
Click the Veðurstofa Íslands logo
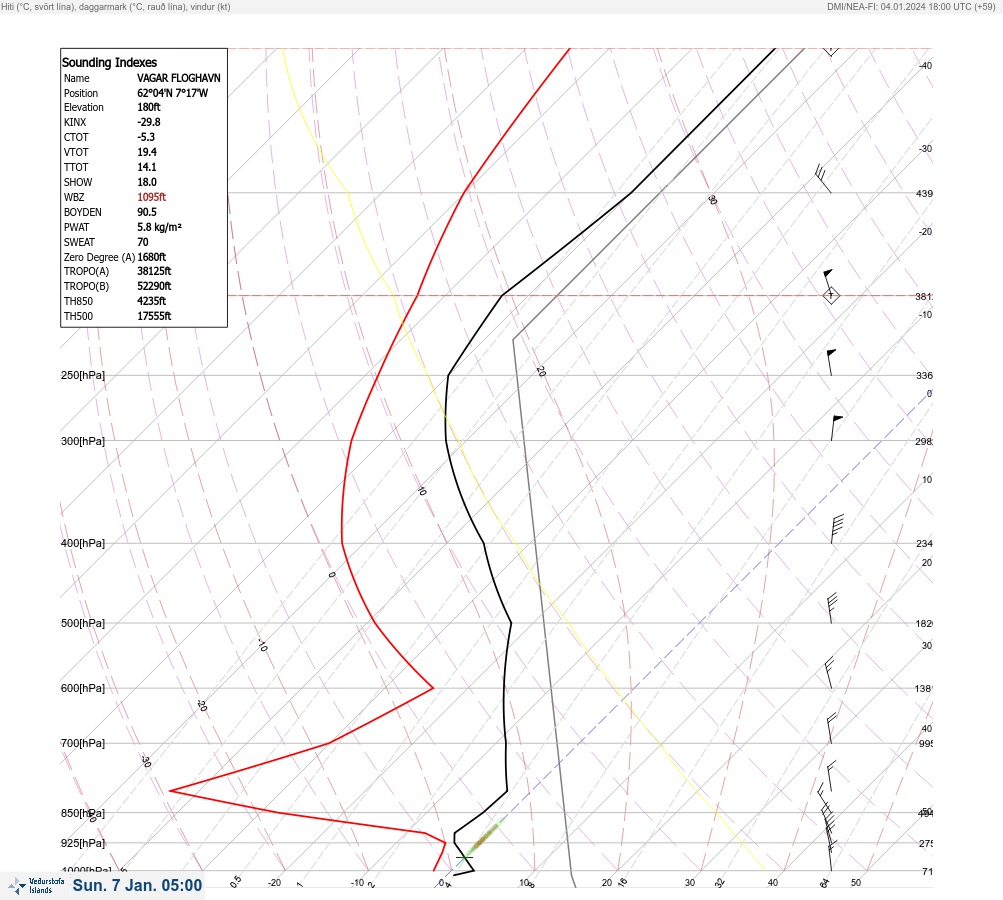[x=36, y=886]
